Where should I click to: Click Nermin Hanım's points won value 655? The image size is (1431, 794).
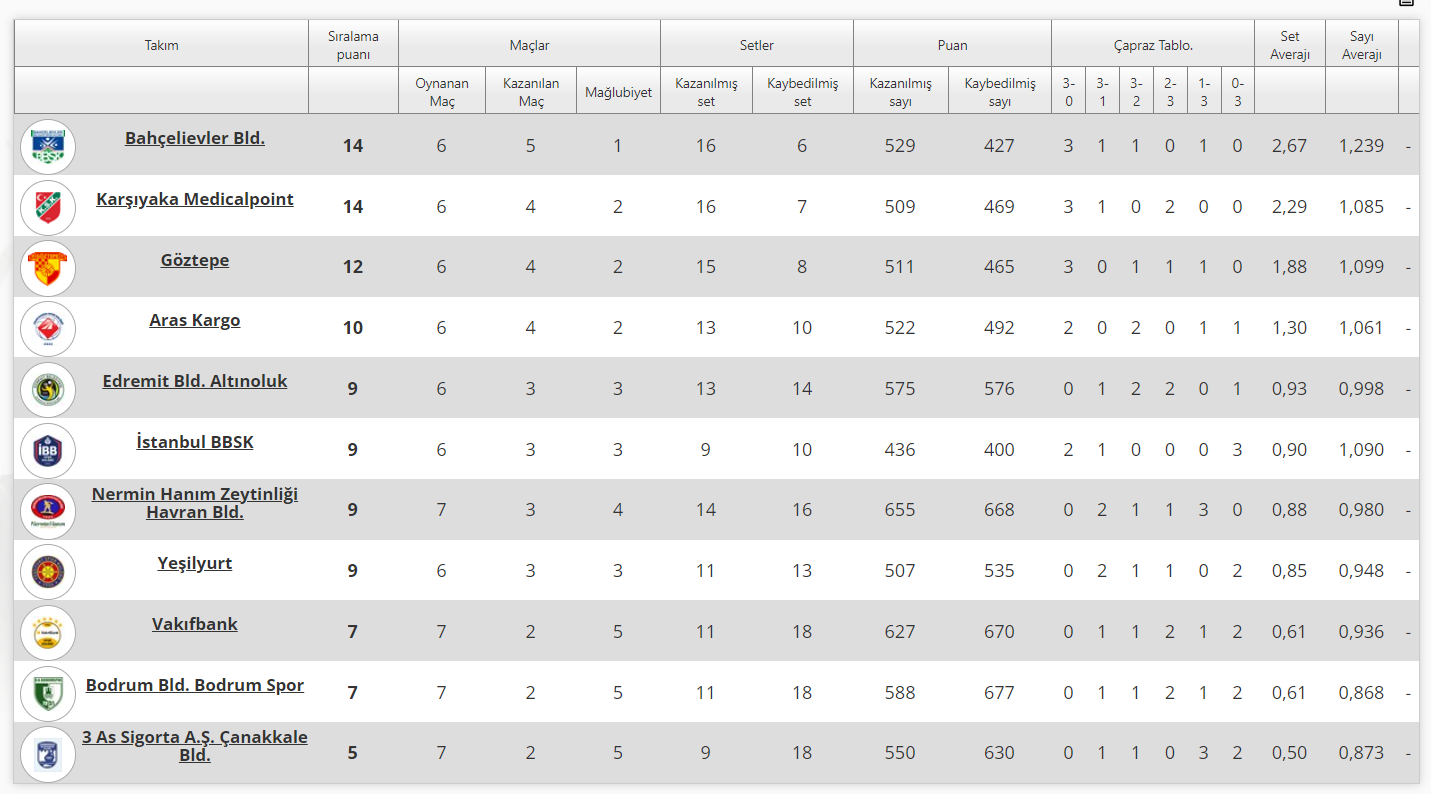pyautogui.click(x=900, y=510)
